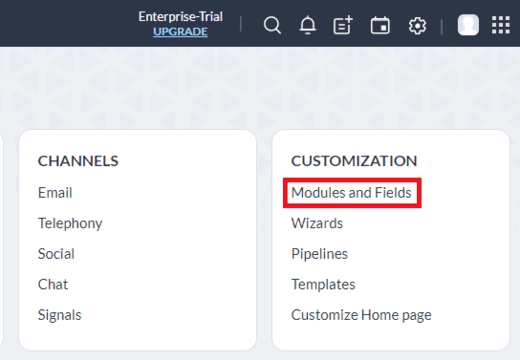Select Telephony under Channels

click(x=70, y=223)
